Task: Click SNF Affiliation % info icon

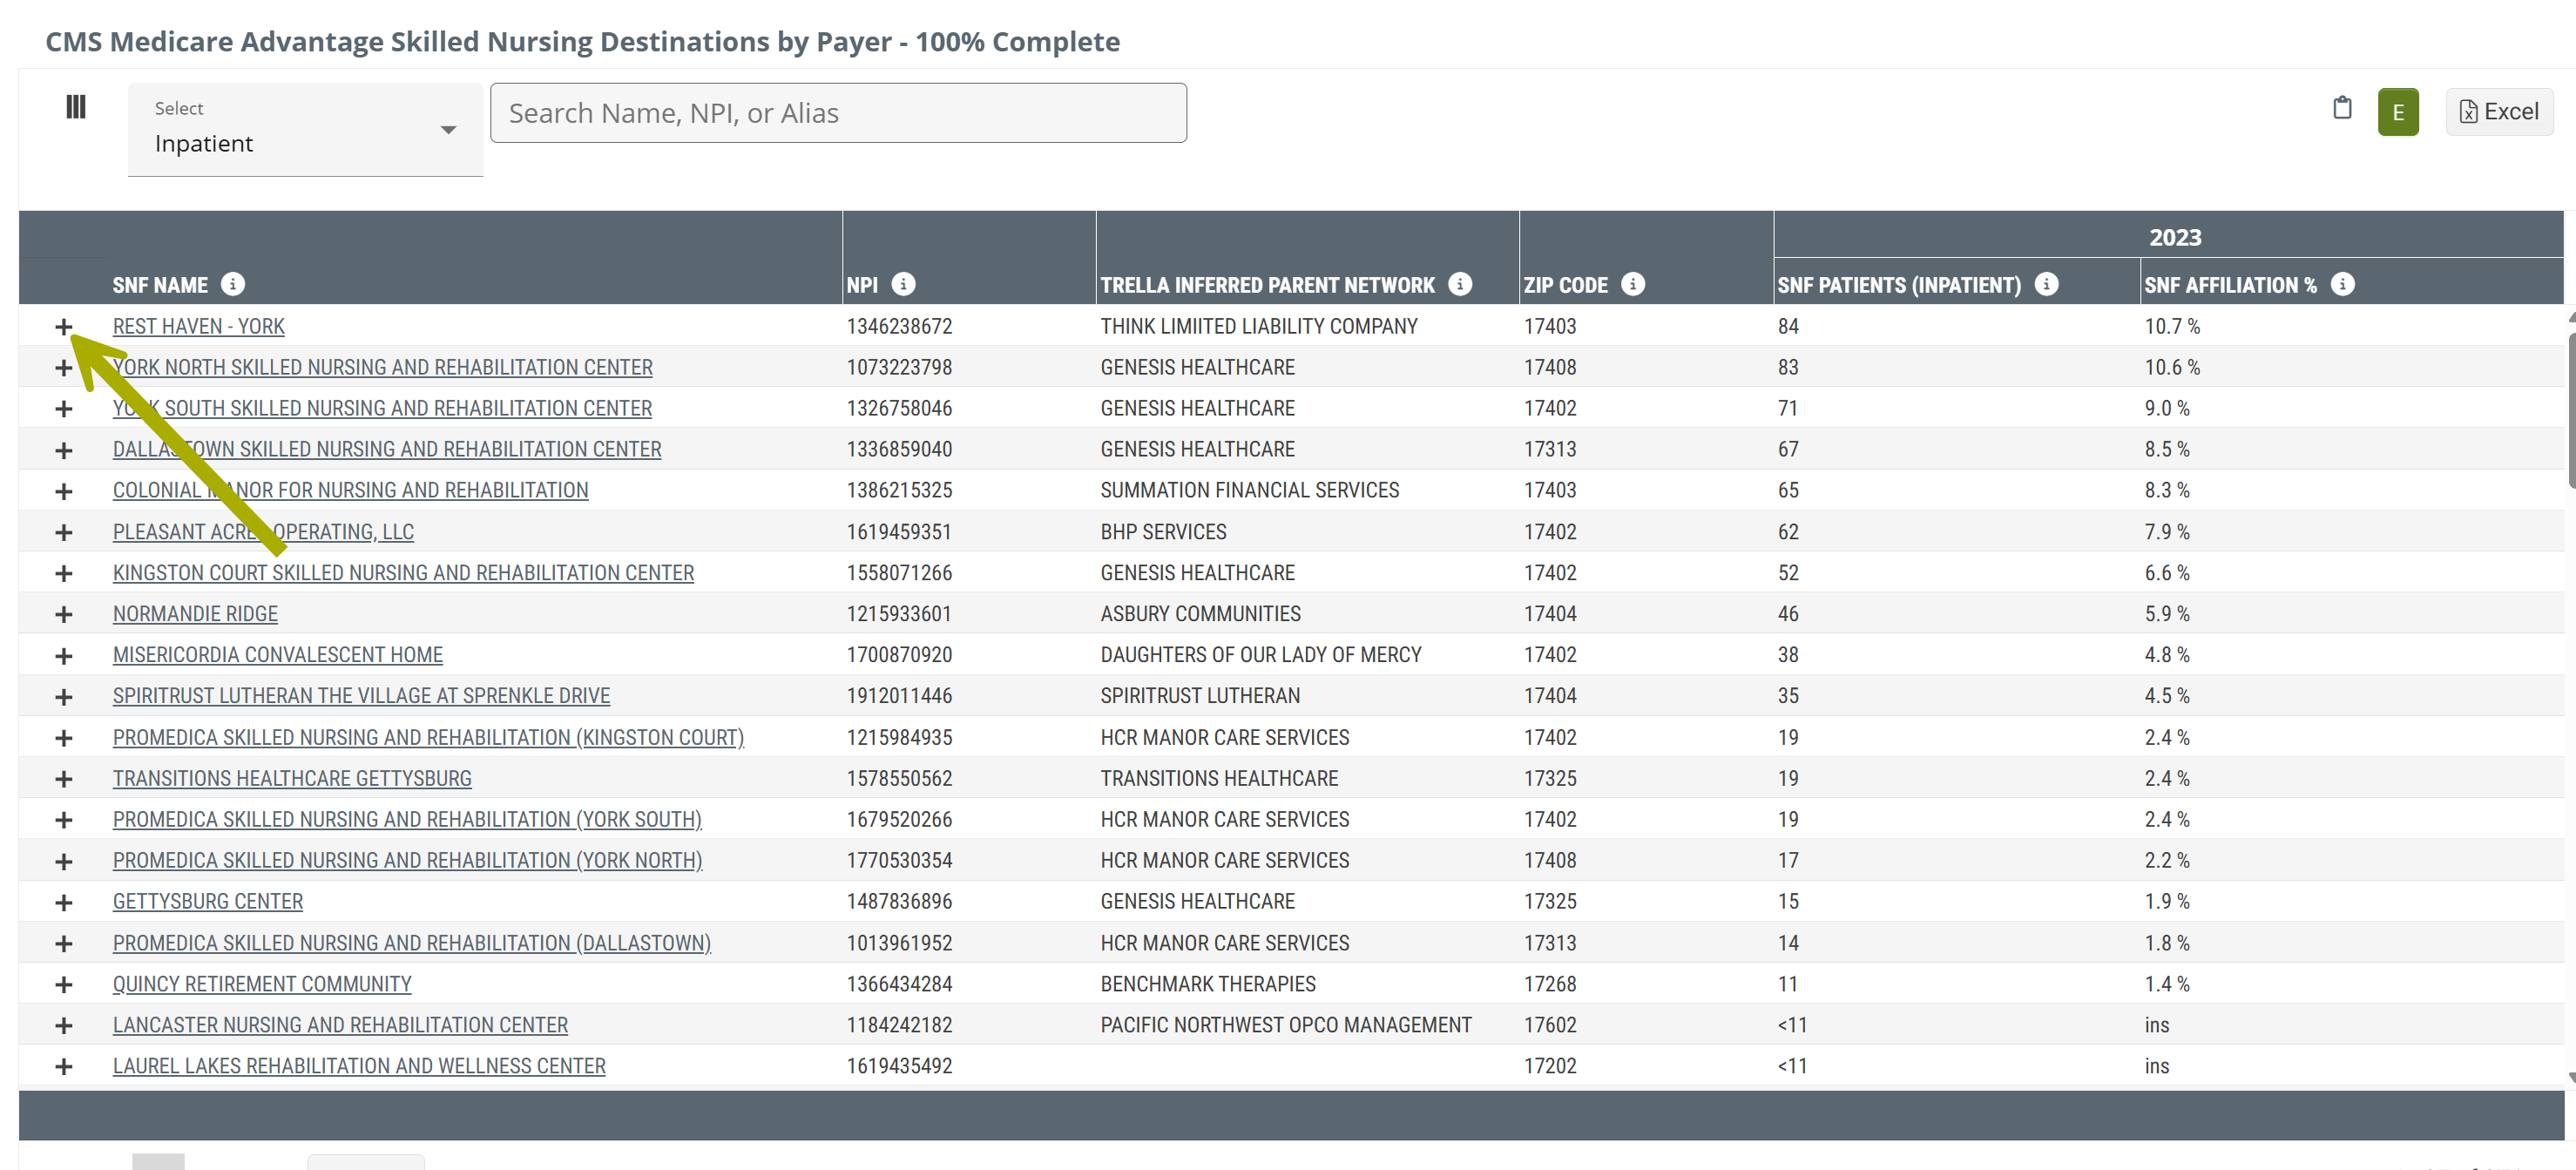Action: (2342, 284)
